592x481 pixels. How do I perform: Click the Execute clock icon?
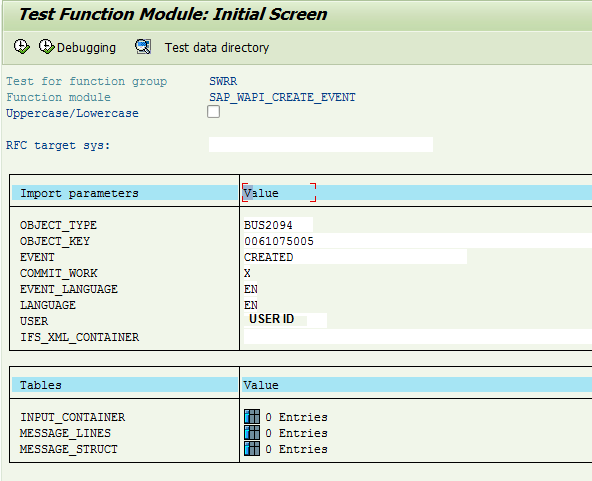pos(22,47)
